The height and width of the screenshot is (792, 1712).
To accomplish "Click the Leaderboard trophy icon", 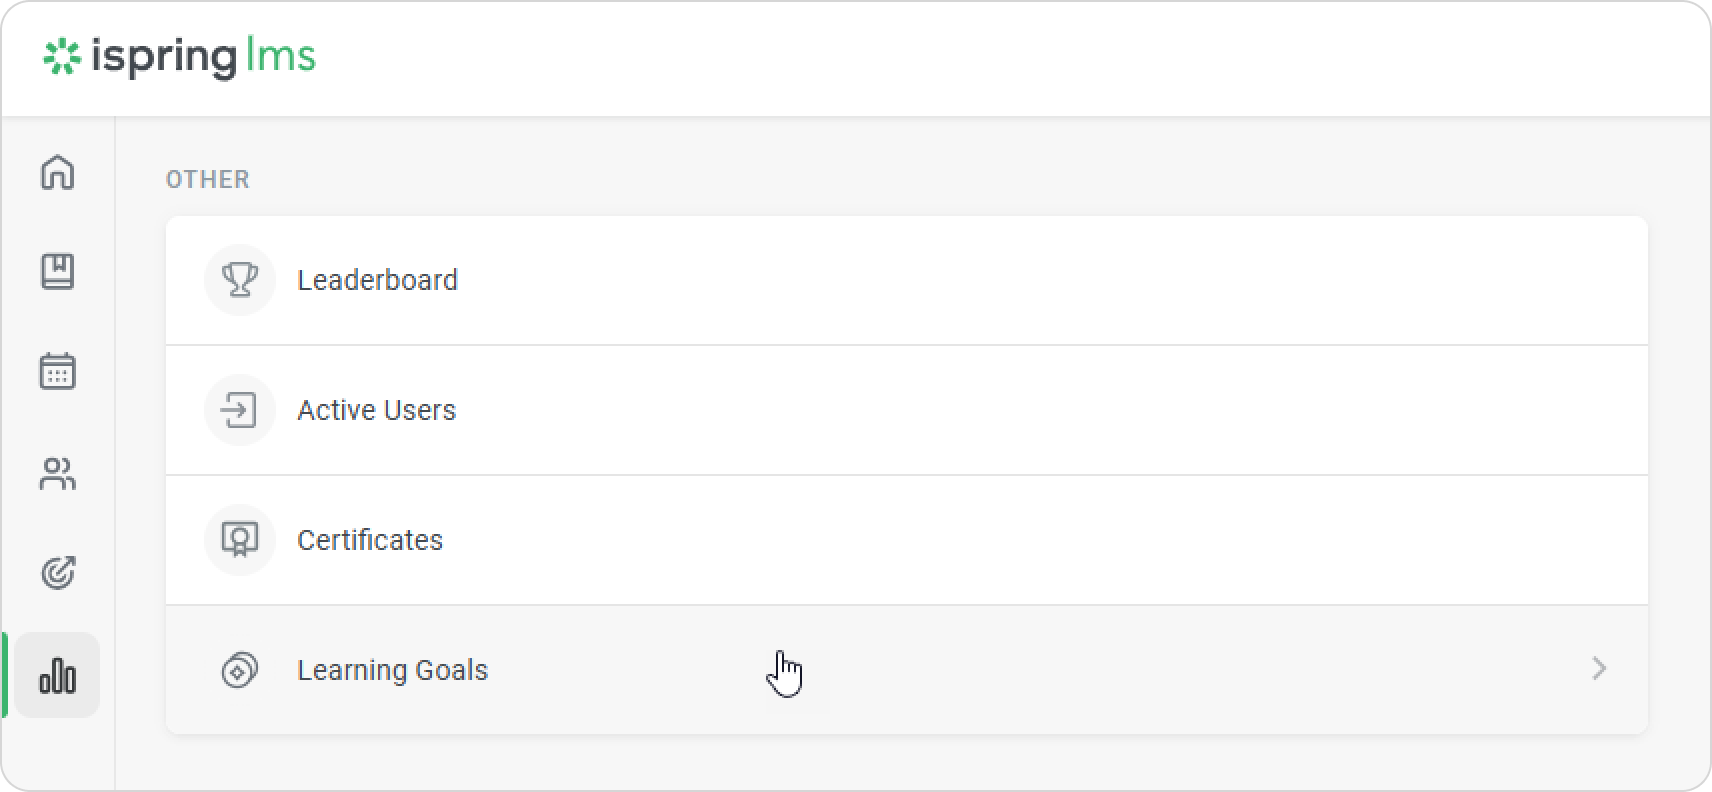I will tap(240, 280).
